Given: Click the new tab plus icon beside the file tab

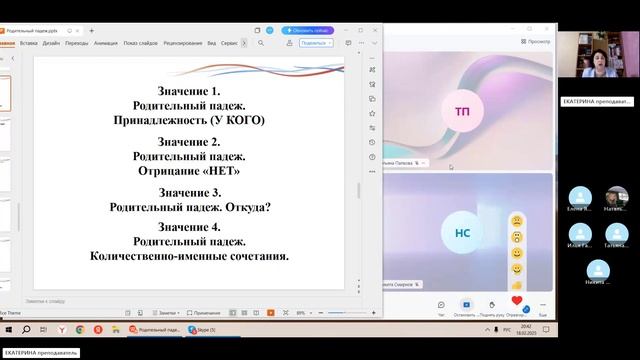Looking at the screenshot, I should [x=91, y=31].
